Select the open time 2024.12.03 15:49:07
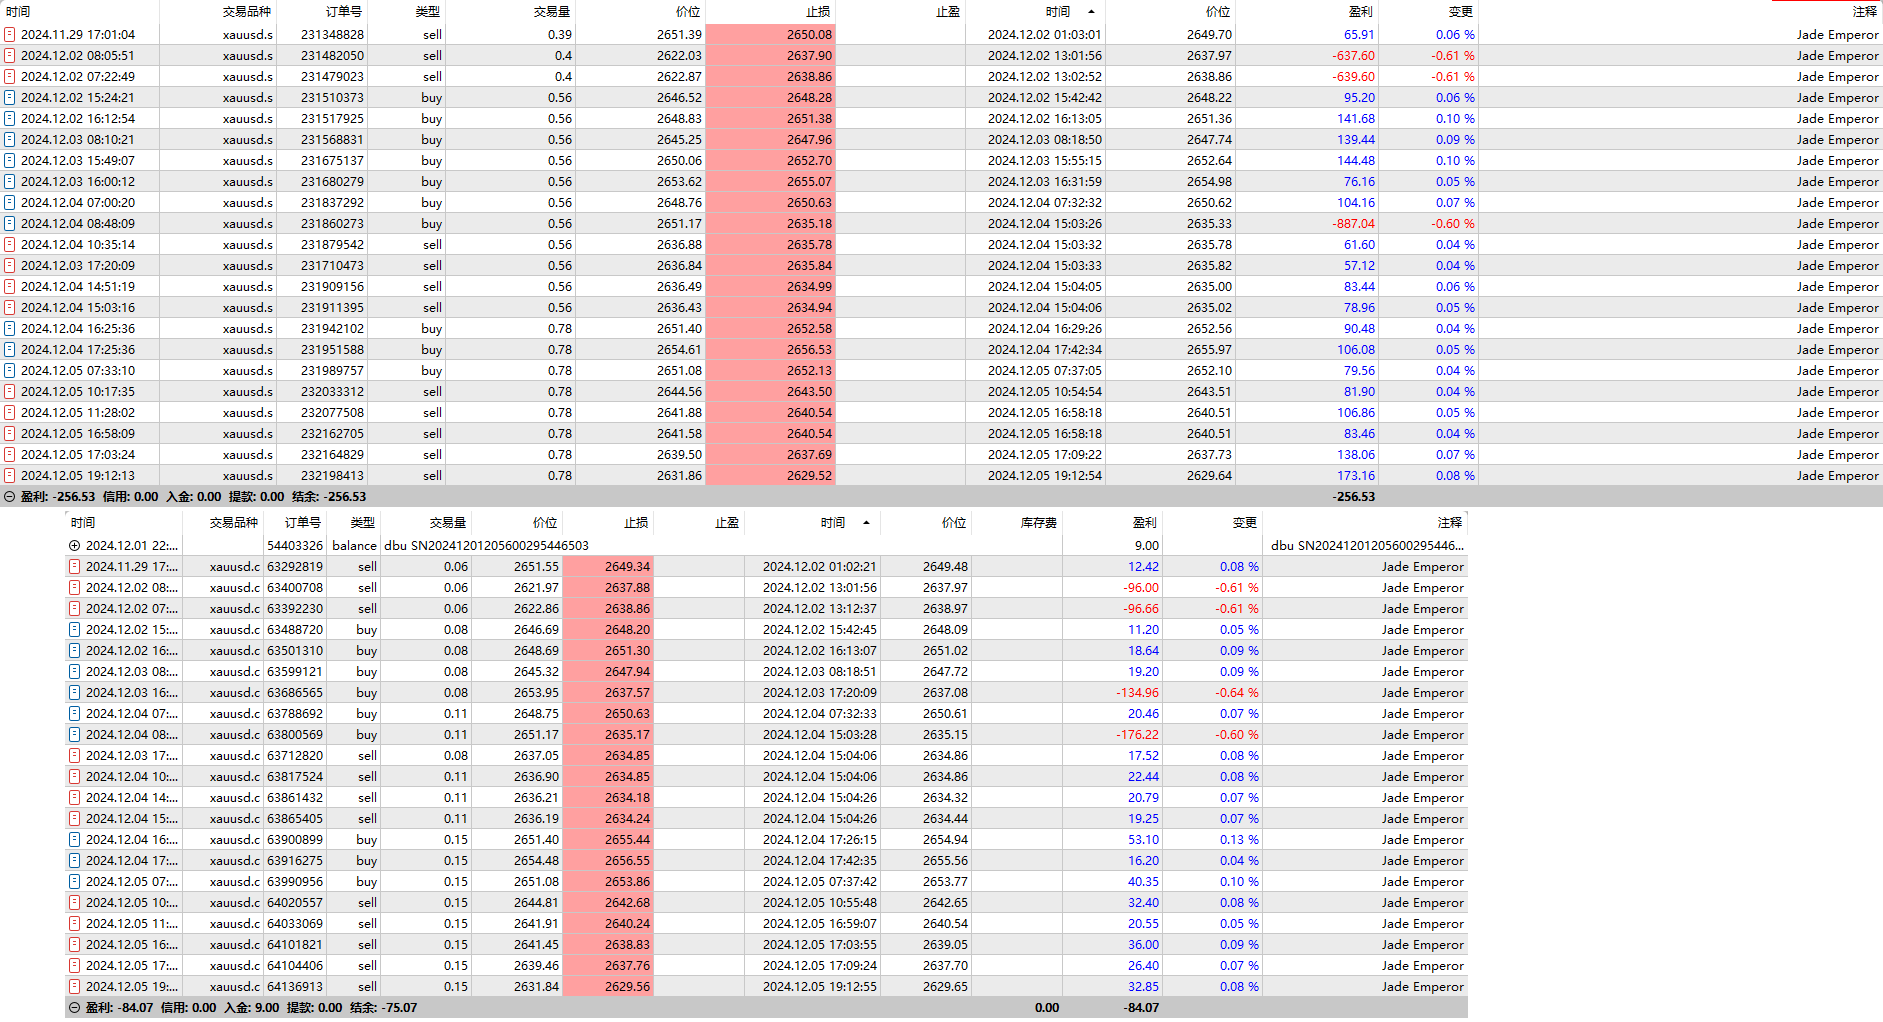 (x=78, y=160)
